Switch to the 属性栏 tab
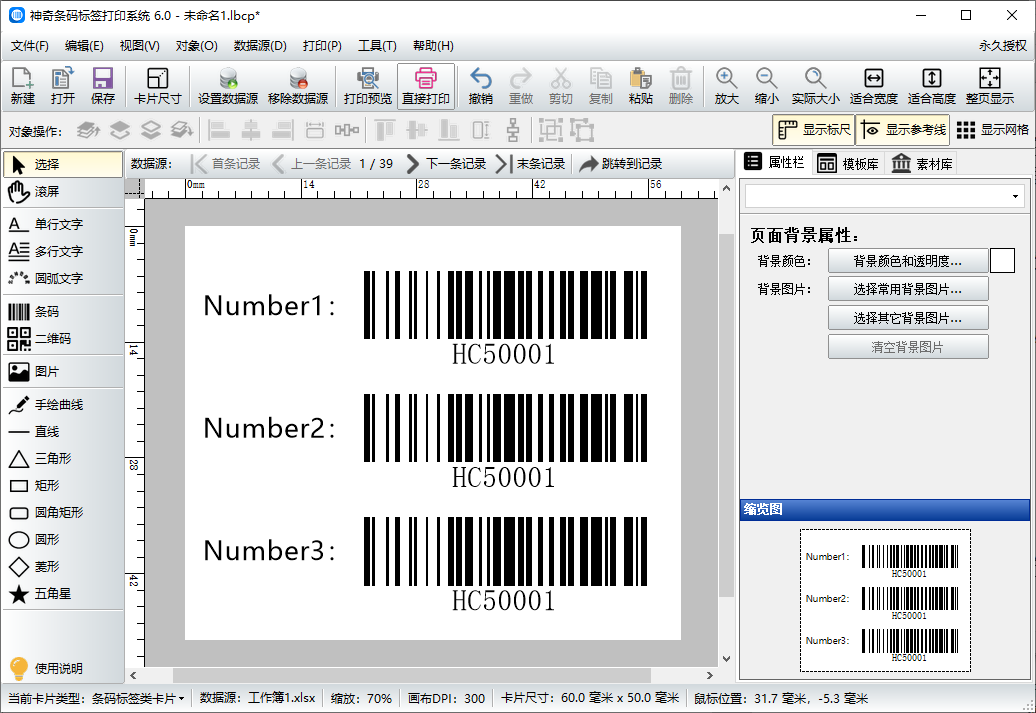Viewport: 1036px width, 713px height. click(774, 163)
